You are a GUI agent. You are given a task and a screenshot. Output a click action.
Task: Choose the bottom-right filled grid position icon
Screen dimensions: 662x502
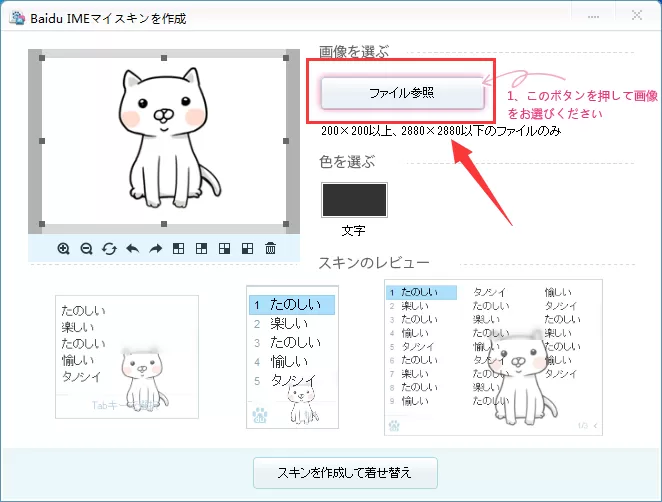click(x=225, y=249)
